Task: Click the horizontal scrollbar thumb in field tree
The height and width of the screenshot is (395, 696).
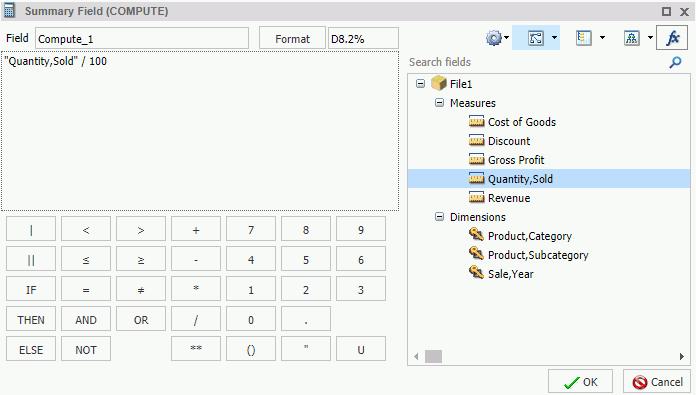Action: coord(434,356)
